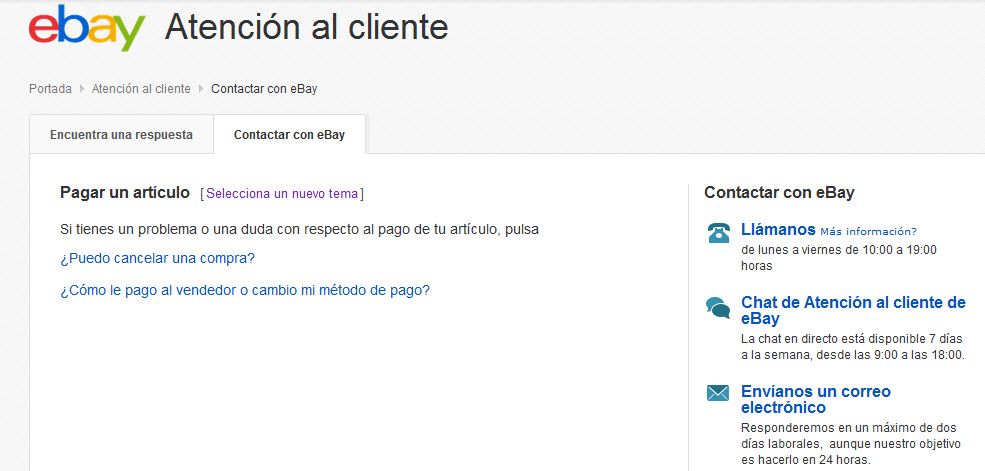Image resolution: width=985 pixels, height=471 pixels.
Task: Click the chat bubbles icon
Action: point(718,307)
